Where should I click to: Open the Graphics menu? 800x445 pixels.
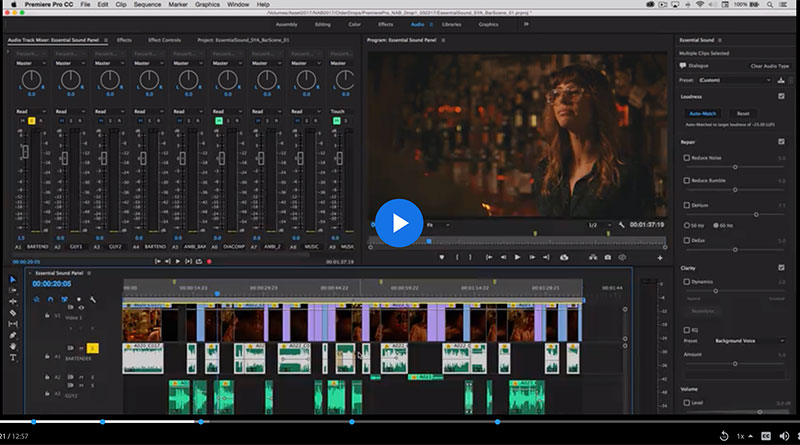(x=207, y=5)
